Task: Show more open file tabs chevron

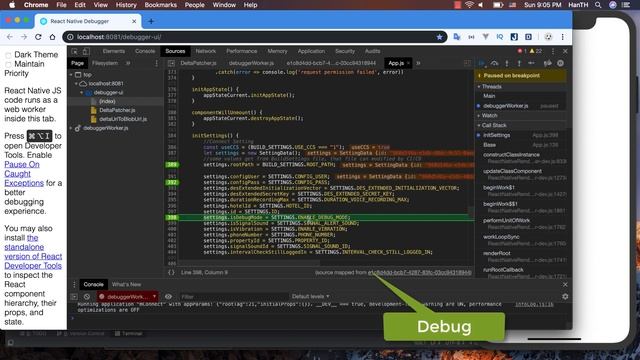Action: (x=418, y=63)
